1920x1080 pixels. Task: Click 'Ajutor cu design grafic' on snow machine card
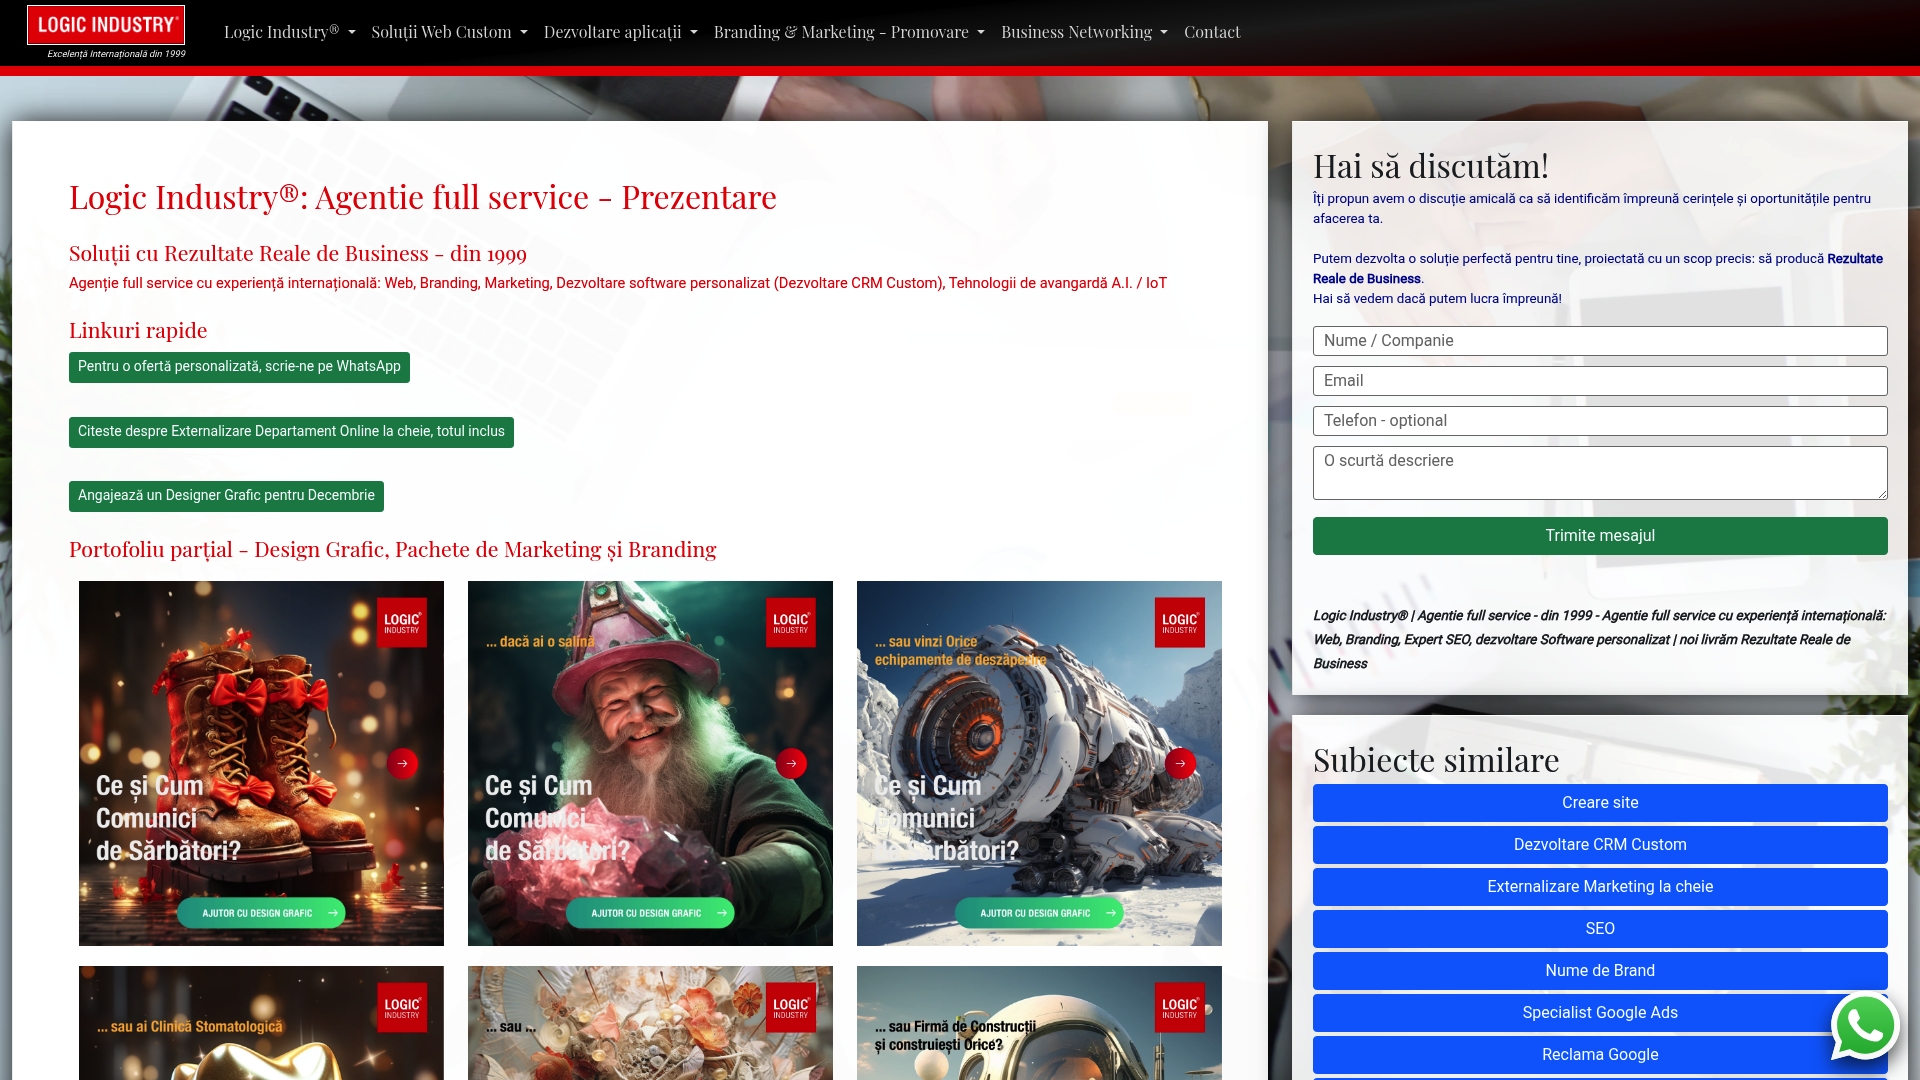[x=1039, y=912]
